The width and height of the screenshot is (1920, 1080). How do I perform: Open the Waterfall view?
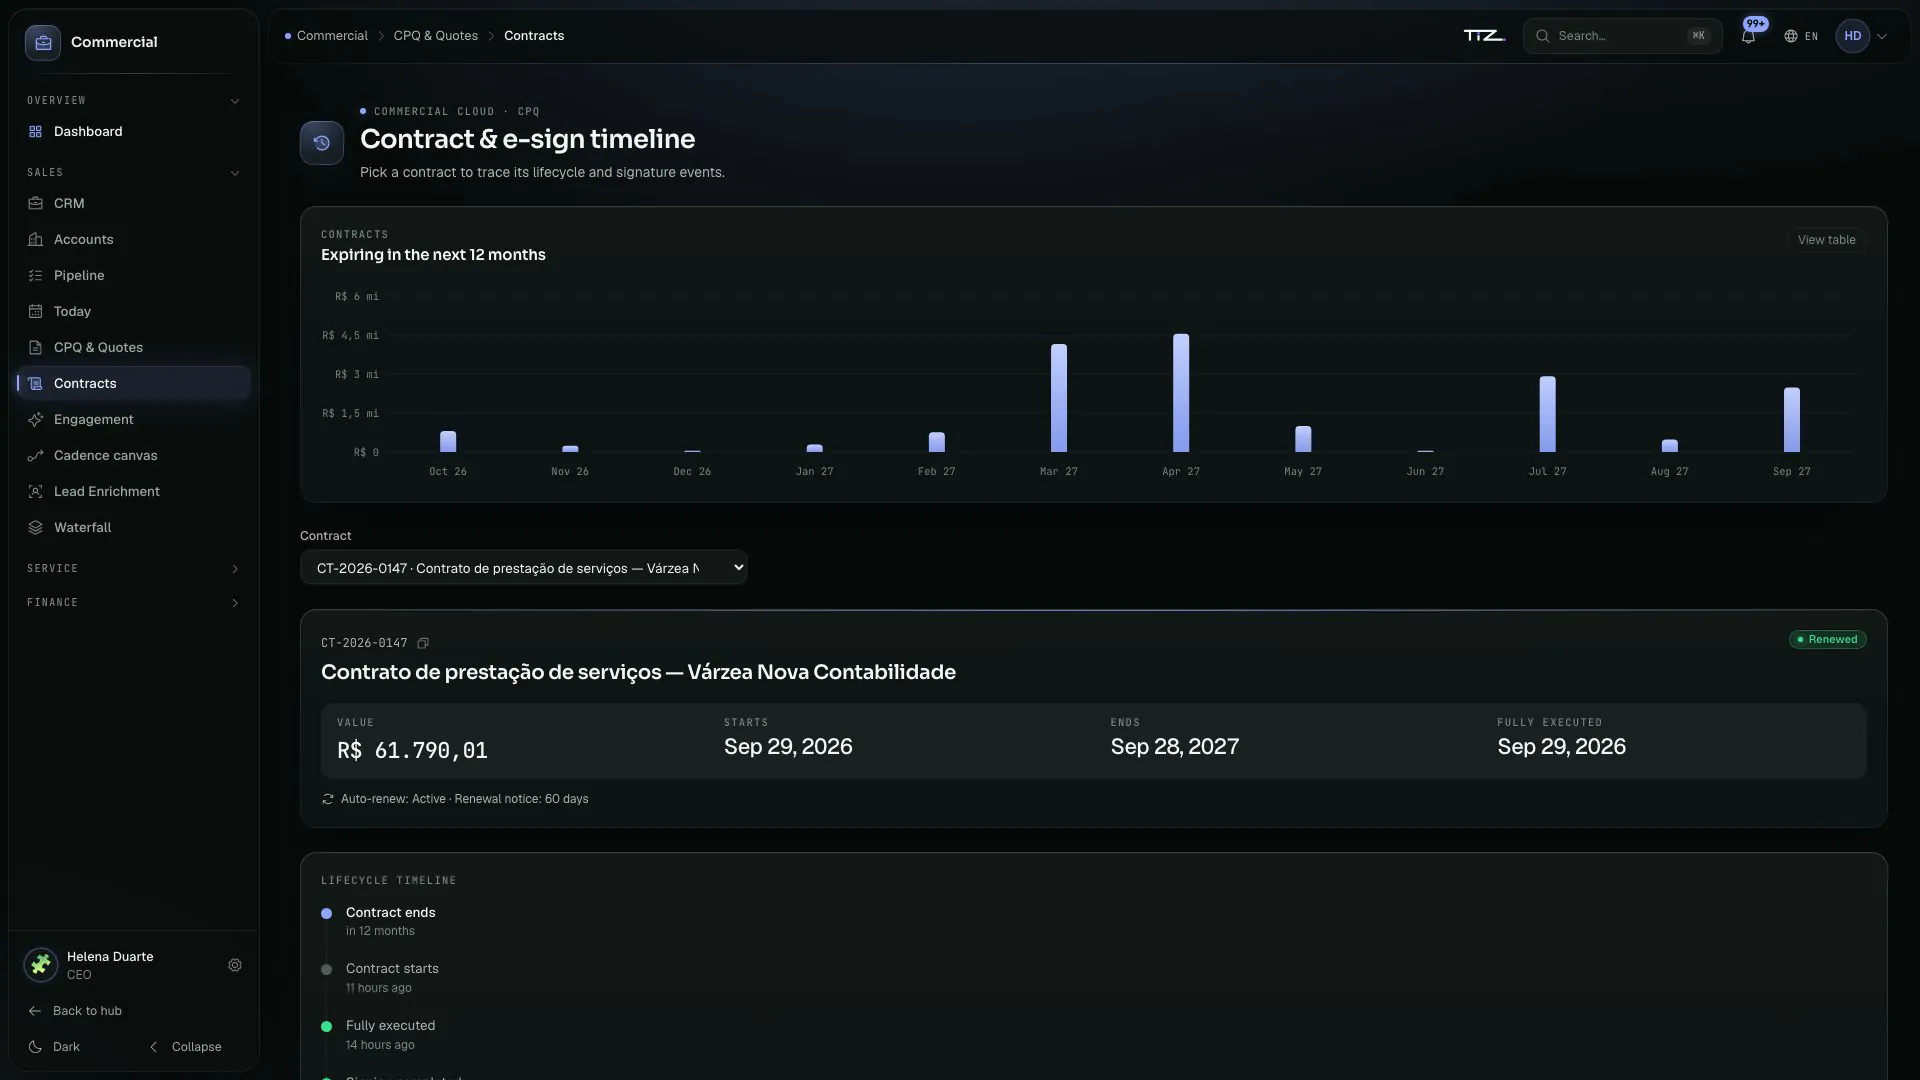coord(133,527)
